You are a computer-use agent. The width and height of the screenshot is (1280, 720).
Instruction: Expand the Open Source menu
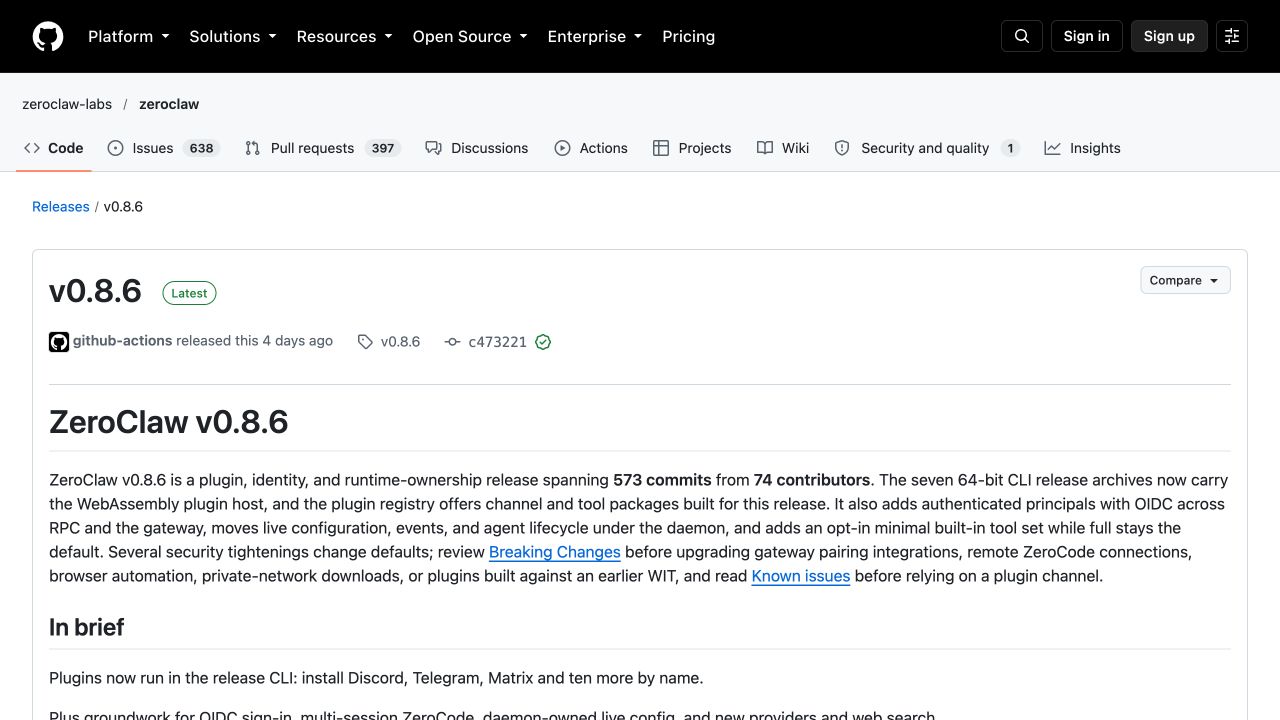pos(470,36)
